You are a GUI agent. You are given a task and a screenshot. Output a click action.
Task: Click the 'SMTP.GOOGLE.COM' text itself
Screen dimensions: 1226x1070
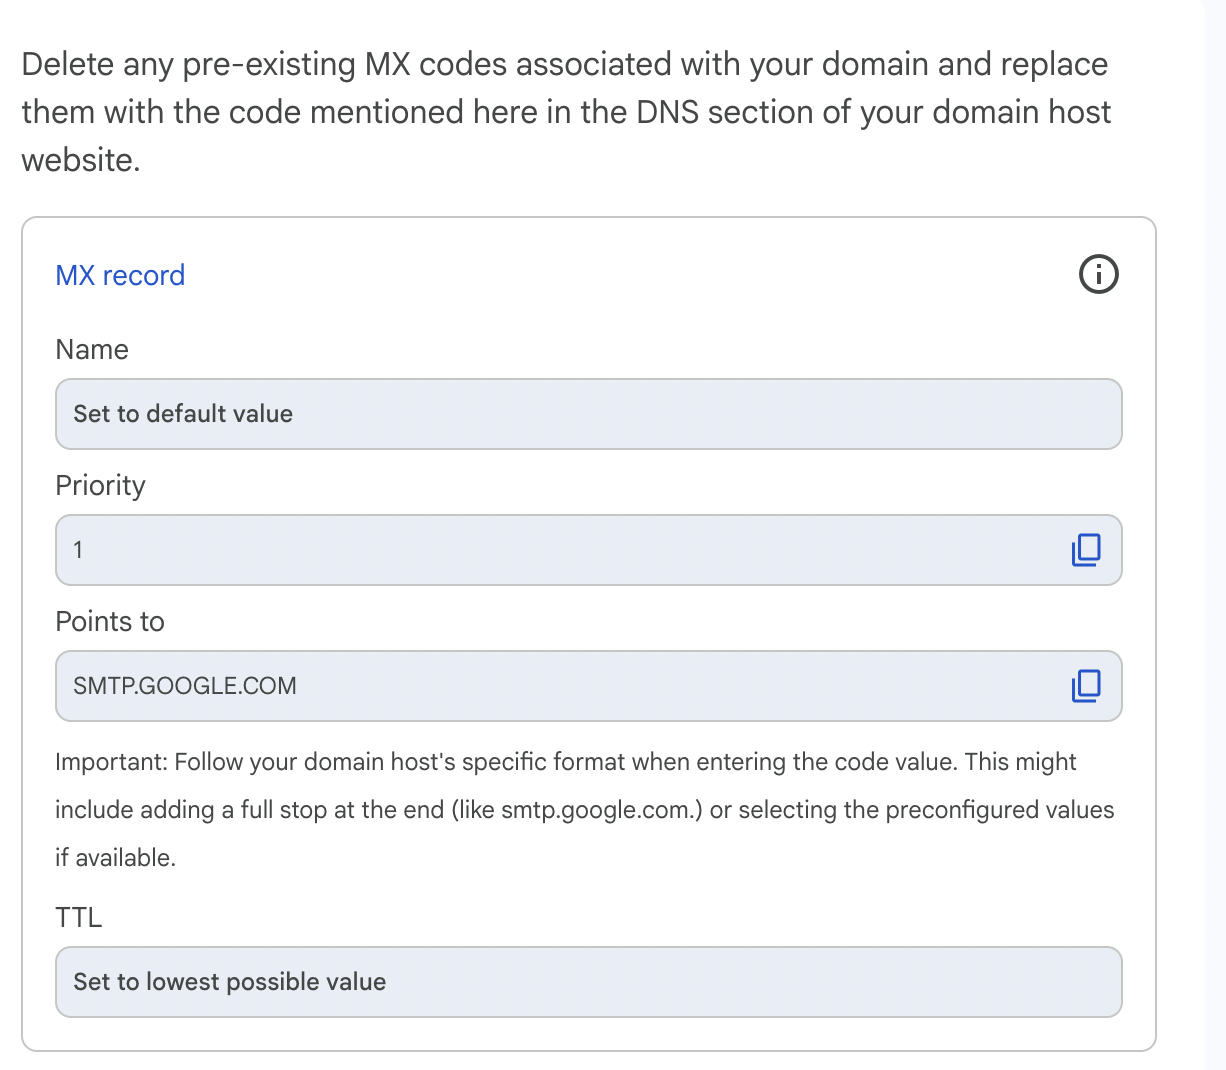(x=185, y=686)
